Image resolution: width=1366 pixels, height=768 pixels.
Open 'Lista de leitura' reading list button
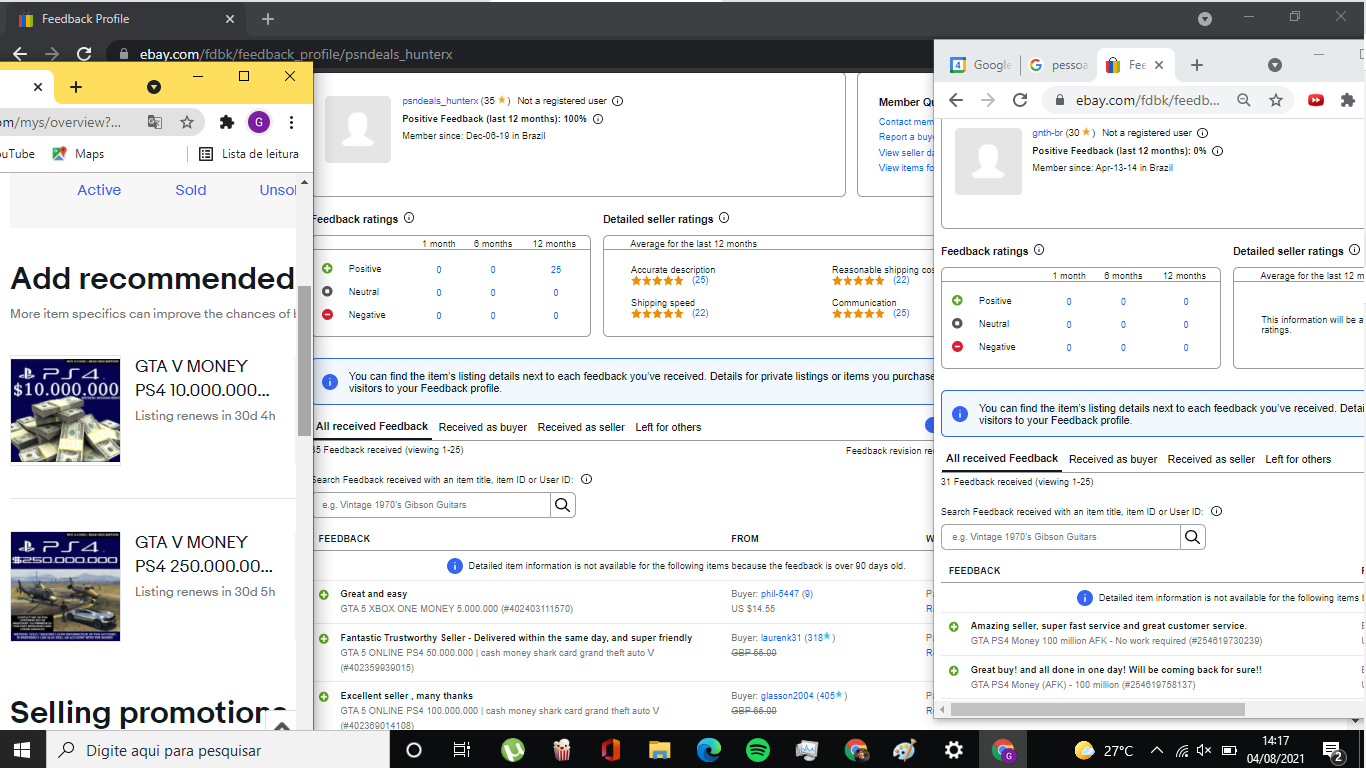[248, 154]
